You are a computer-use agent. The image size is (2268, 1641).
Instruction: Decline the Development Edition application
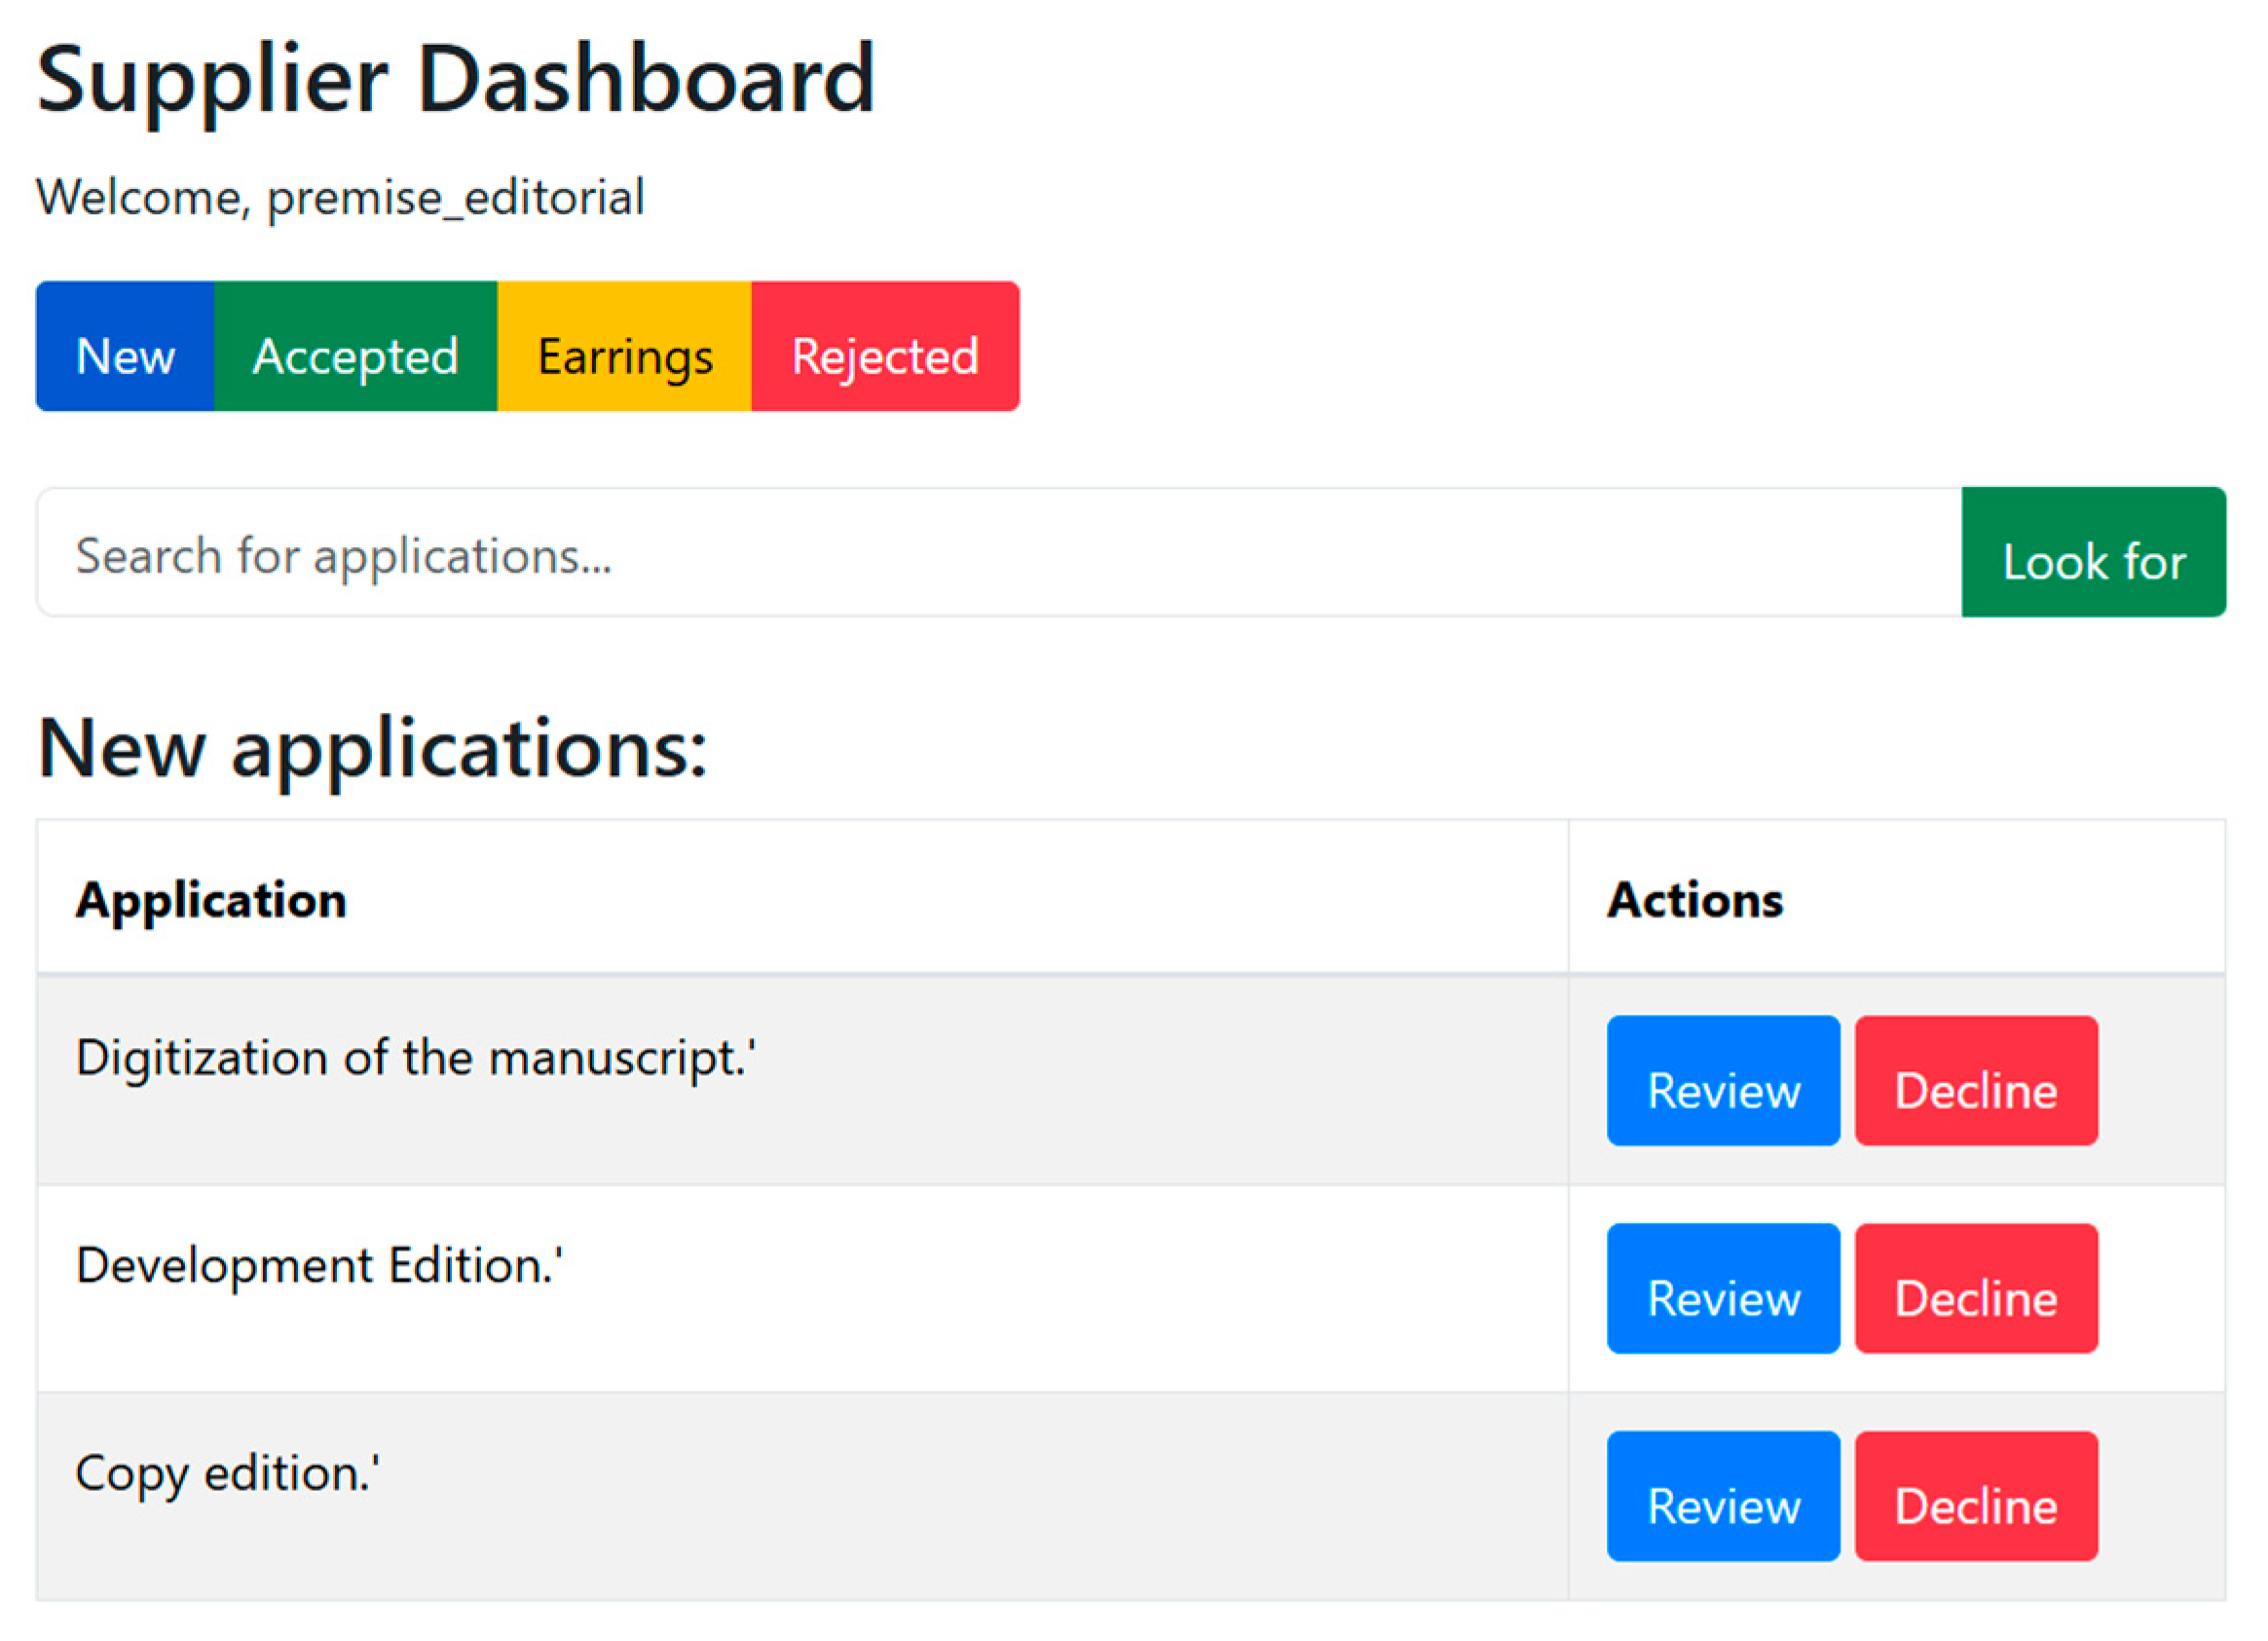(x=1975, y=1288)
